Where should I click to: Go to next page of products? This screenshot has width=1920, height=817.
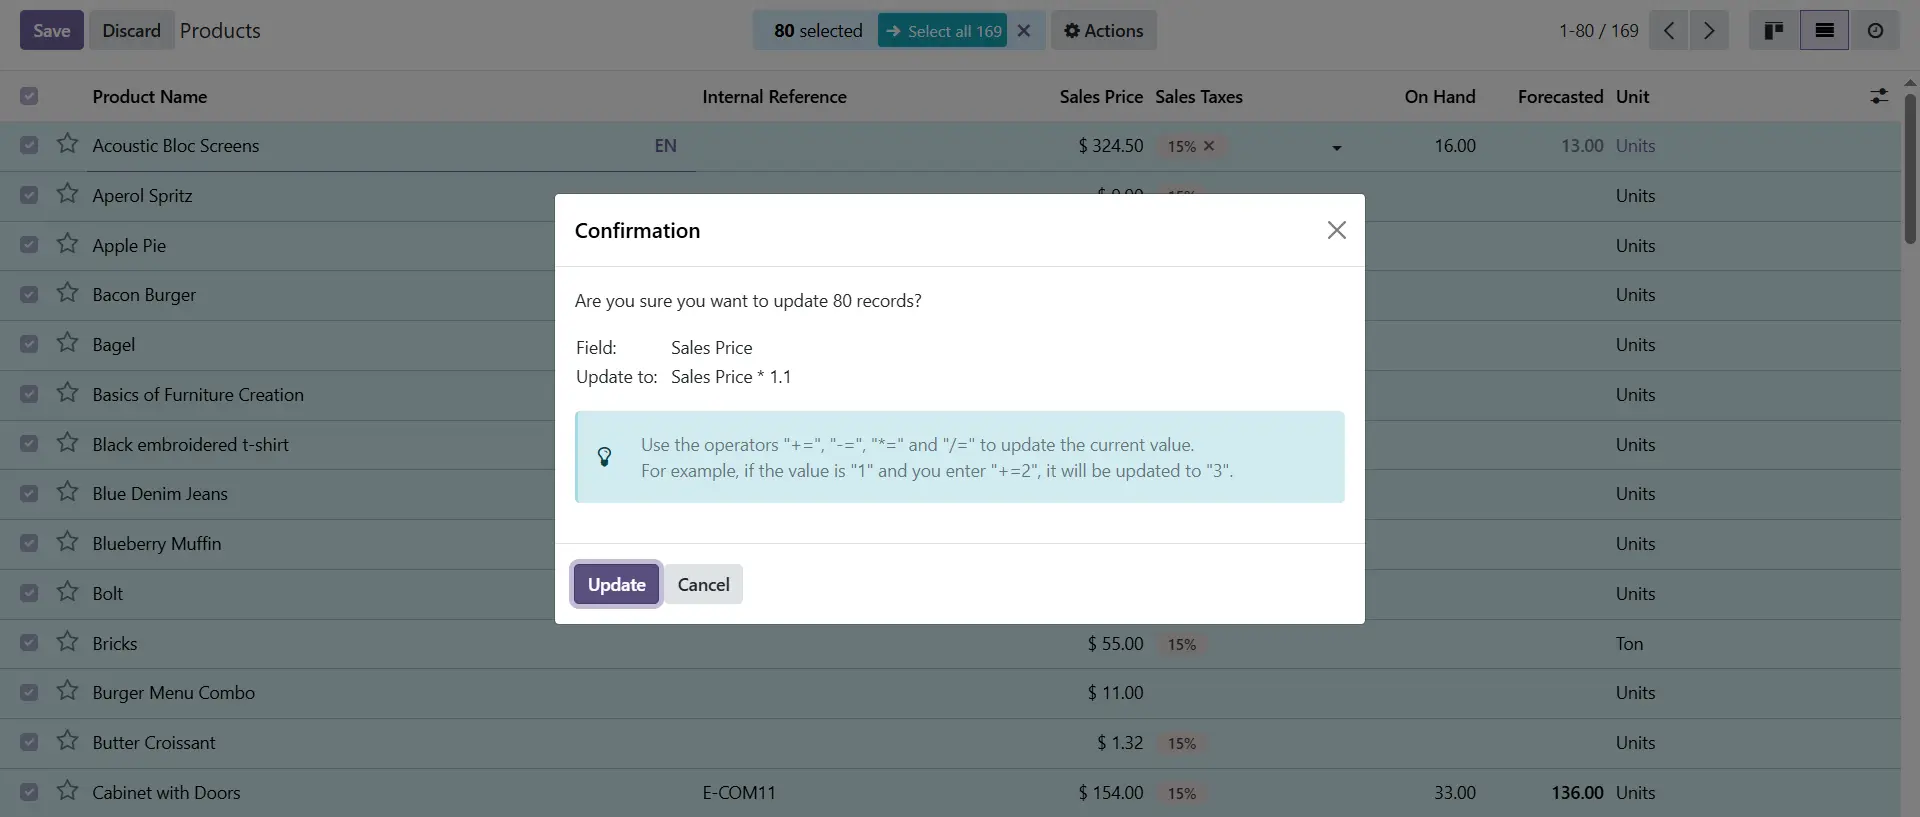(1709, 31)
